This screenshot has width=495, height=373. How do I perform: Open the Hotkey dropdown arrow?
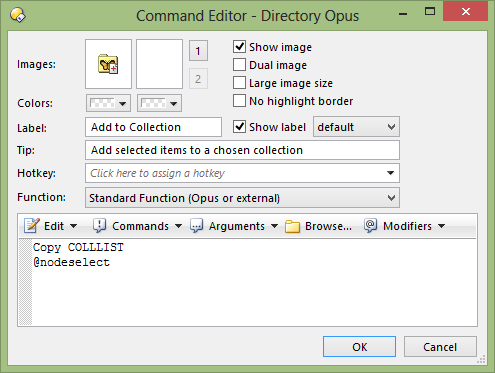pyautogui.click(x=390, y=173)
